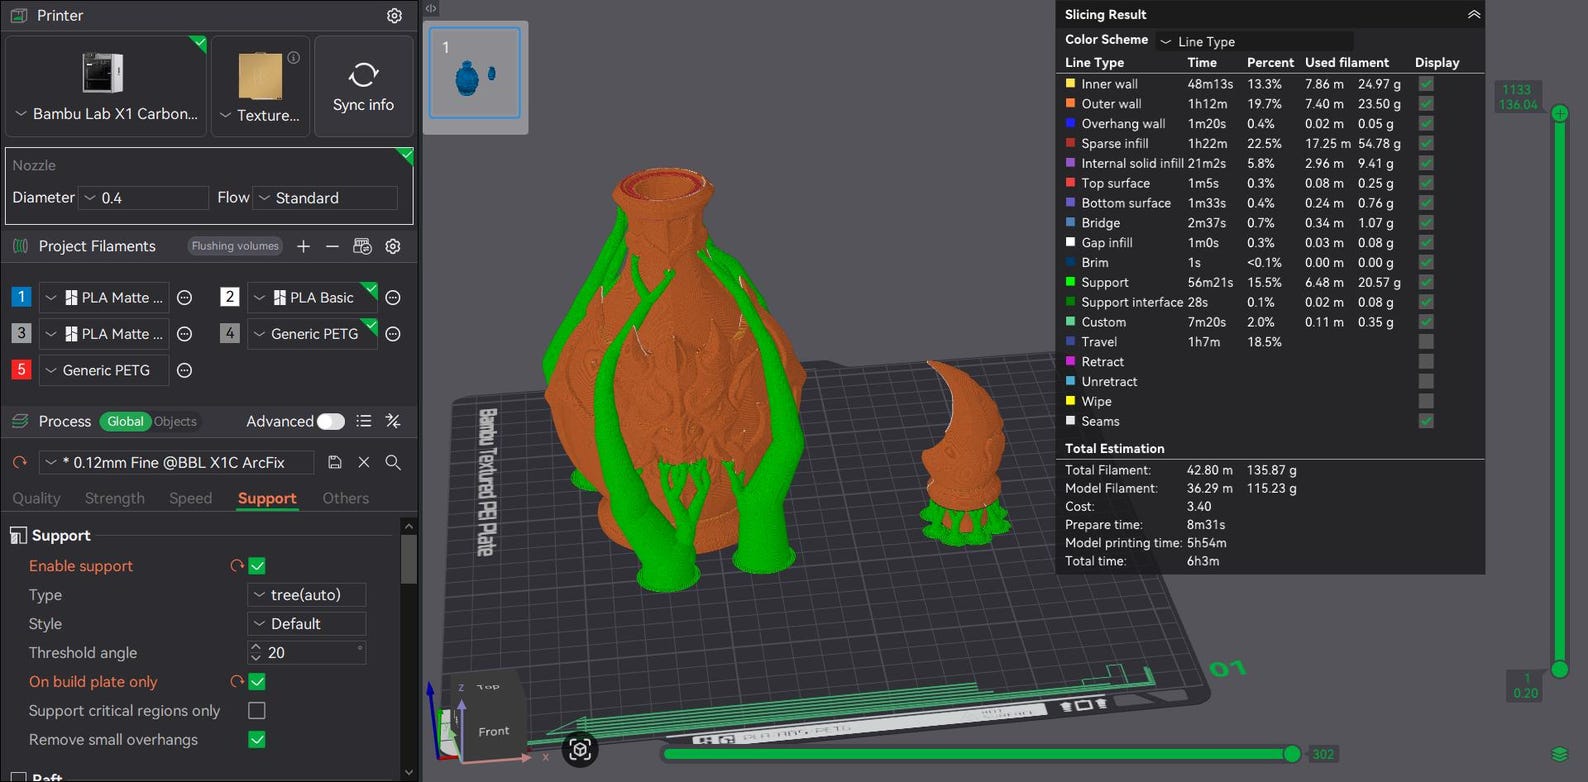
Task: Open the compare presets icon
Action: click(x=393, y=421)
